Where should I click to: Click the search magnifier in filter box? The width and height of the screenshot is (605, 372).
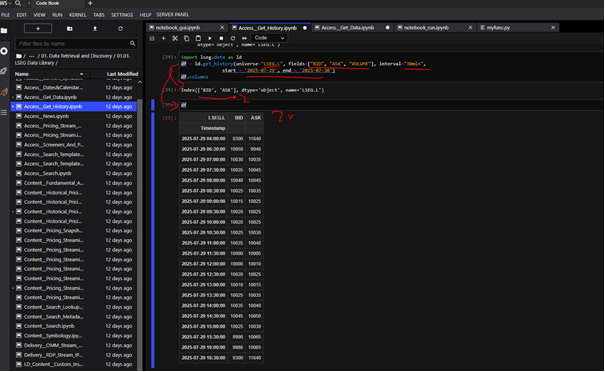[132, 43]
